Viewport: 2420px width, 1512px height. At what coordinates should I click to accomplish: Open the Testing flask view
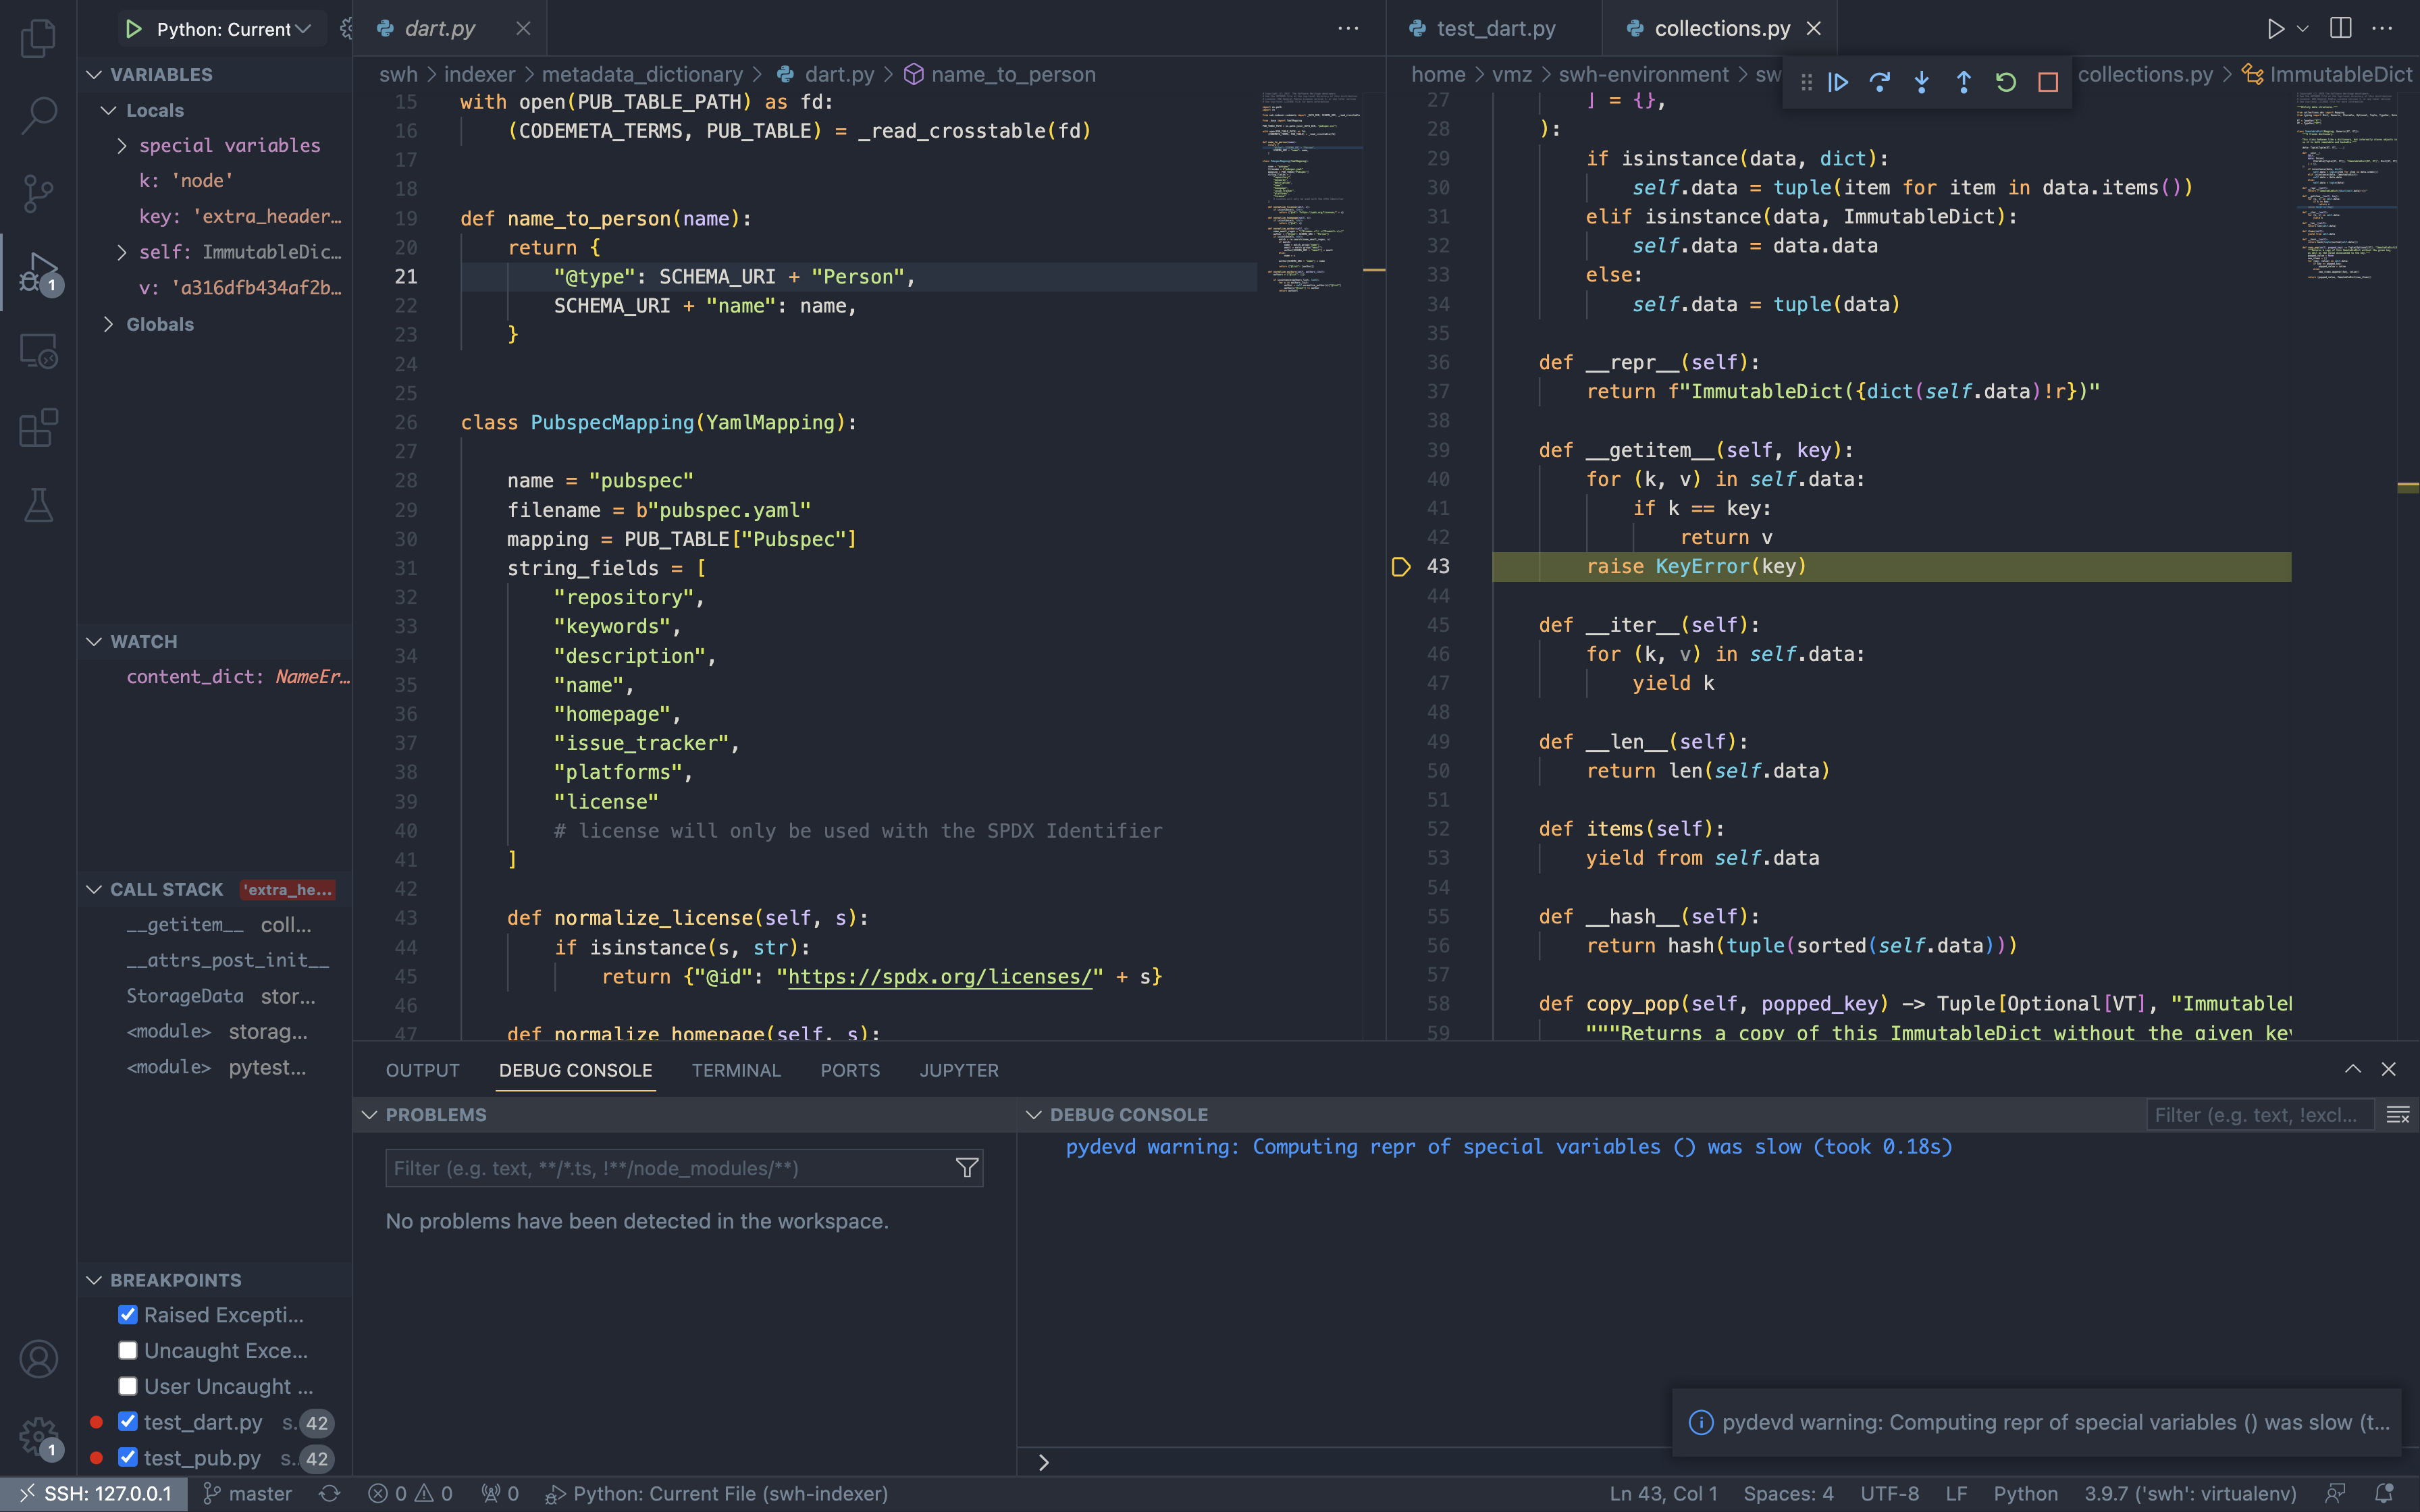coord(38,505)
